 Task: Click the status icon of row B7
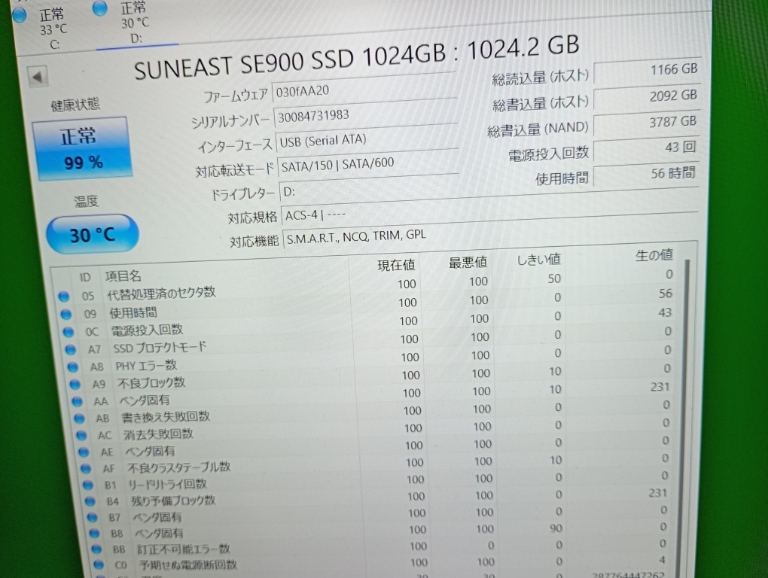pyautogui.click(x=92, y=518)
